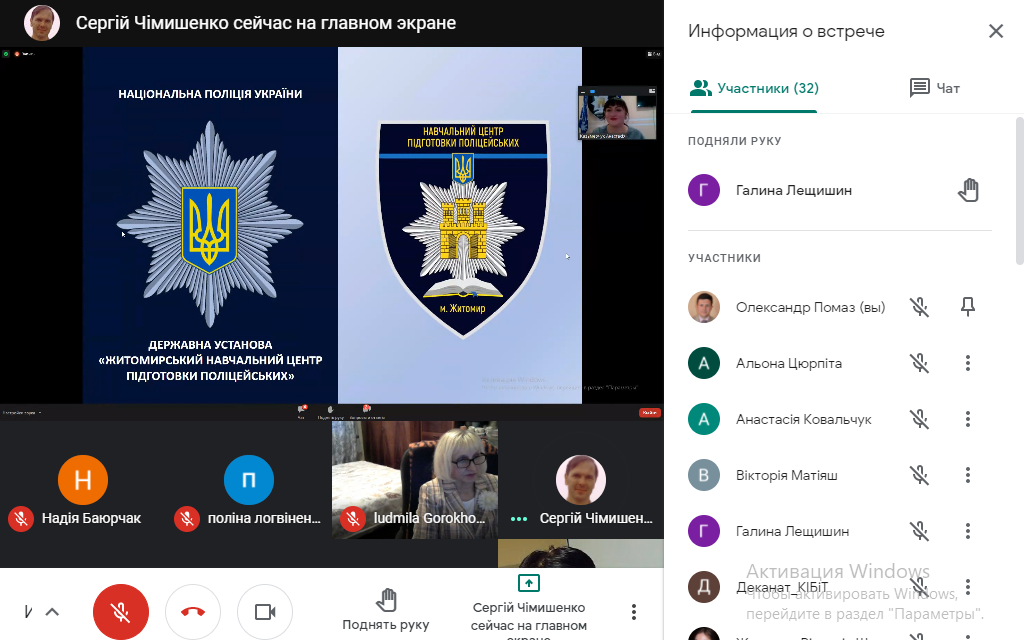Open more options menu in the bottom bar

coord(633,612)
